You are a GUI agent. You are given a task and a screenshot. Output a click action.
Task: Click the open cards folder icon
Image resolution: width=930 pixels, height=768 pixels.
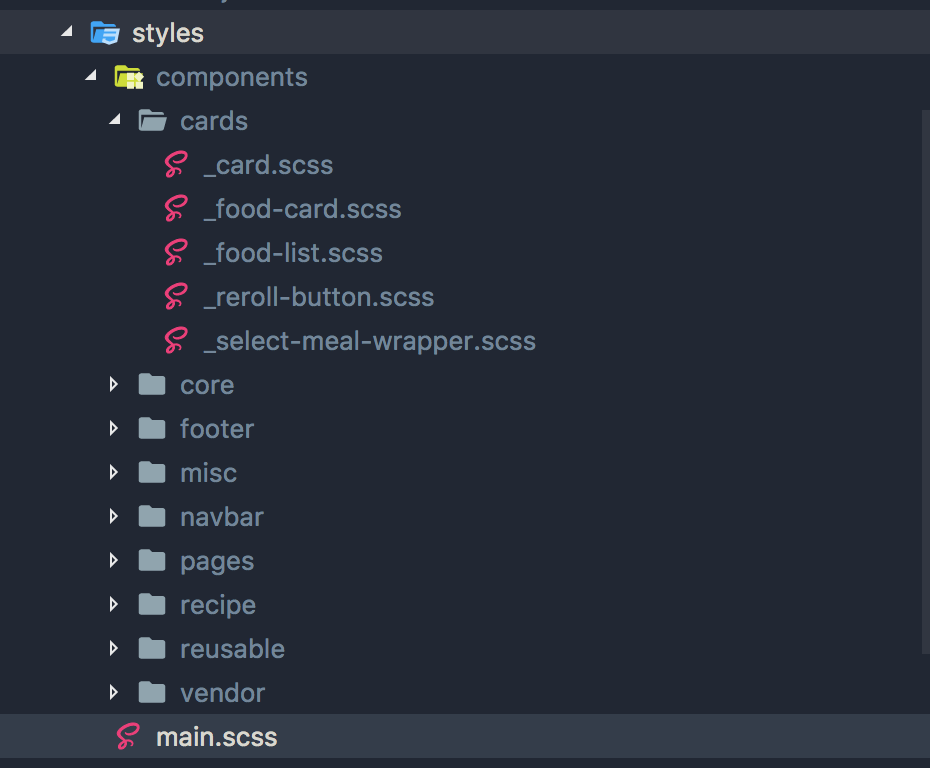pyautogui.click(x=152, y=120)
